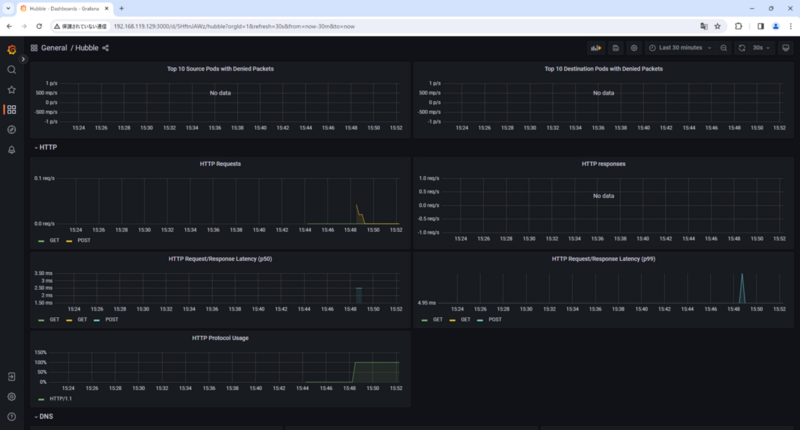Open the 30s refresh interval dropdown
The height and width of the screenshot is (430, 800).
(x=761, y=48)
